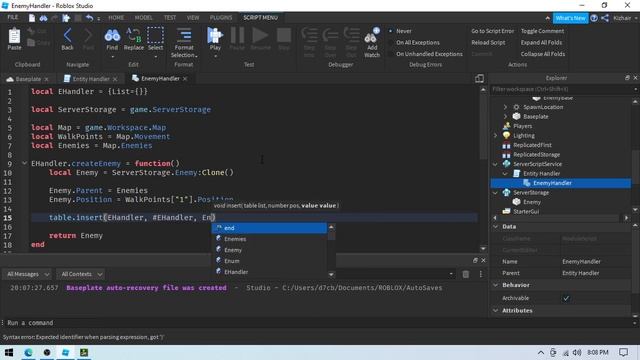Image resolution: width=640 pixels, height=360 pixels.
Task: Switch to VIEW ribbon tab
Action: coord(193,18)
